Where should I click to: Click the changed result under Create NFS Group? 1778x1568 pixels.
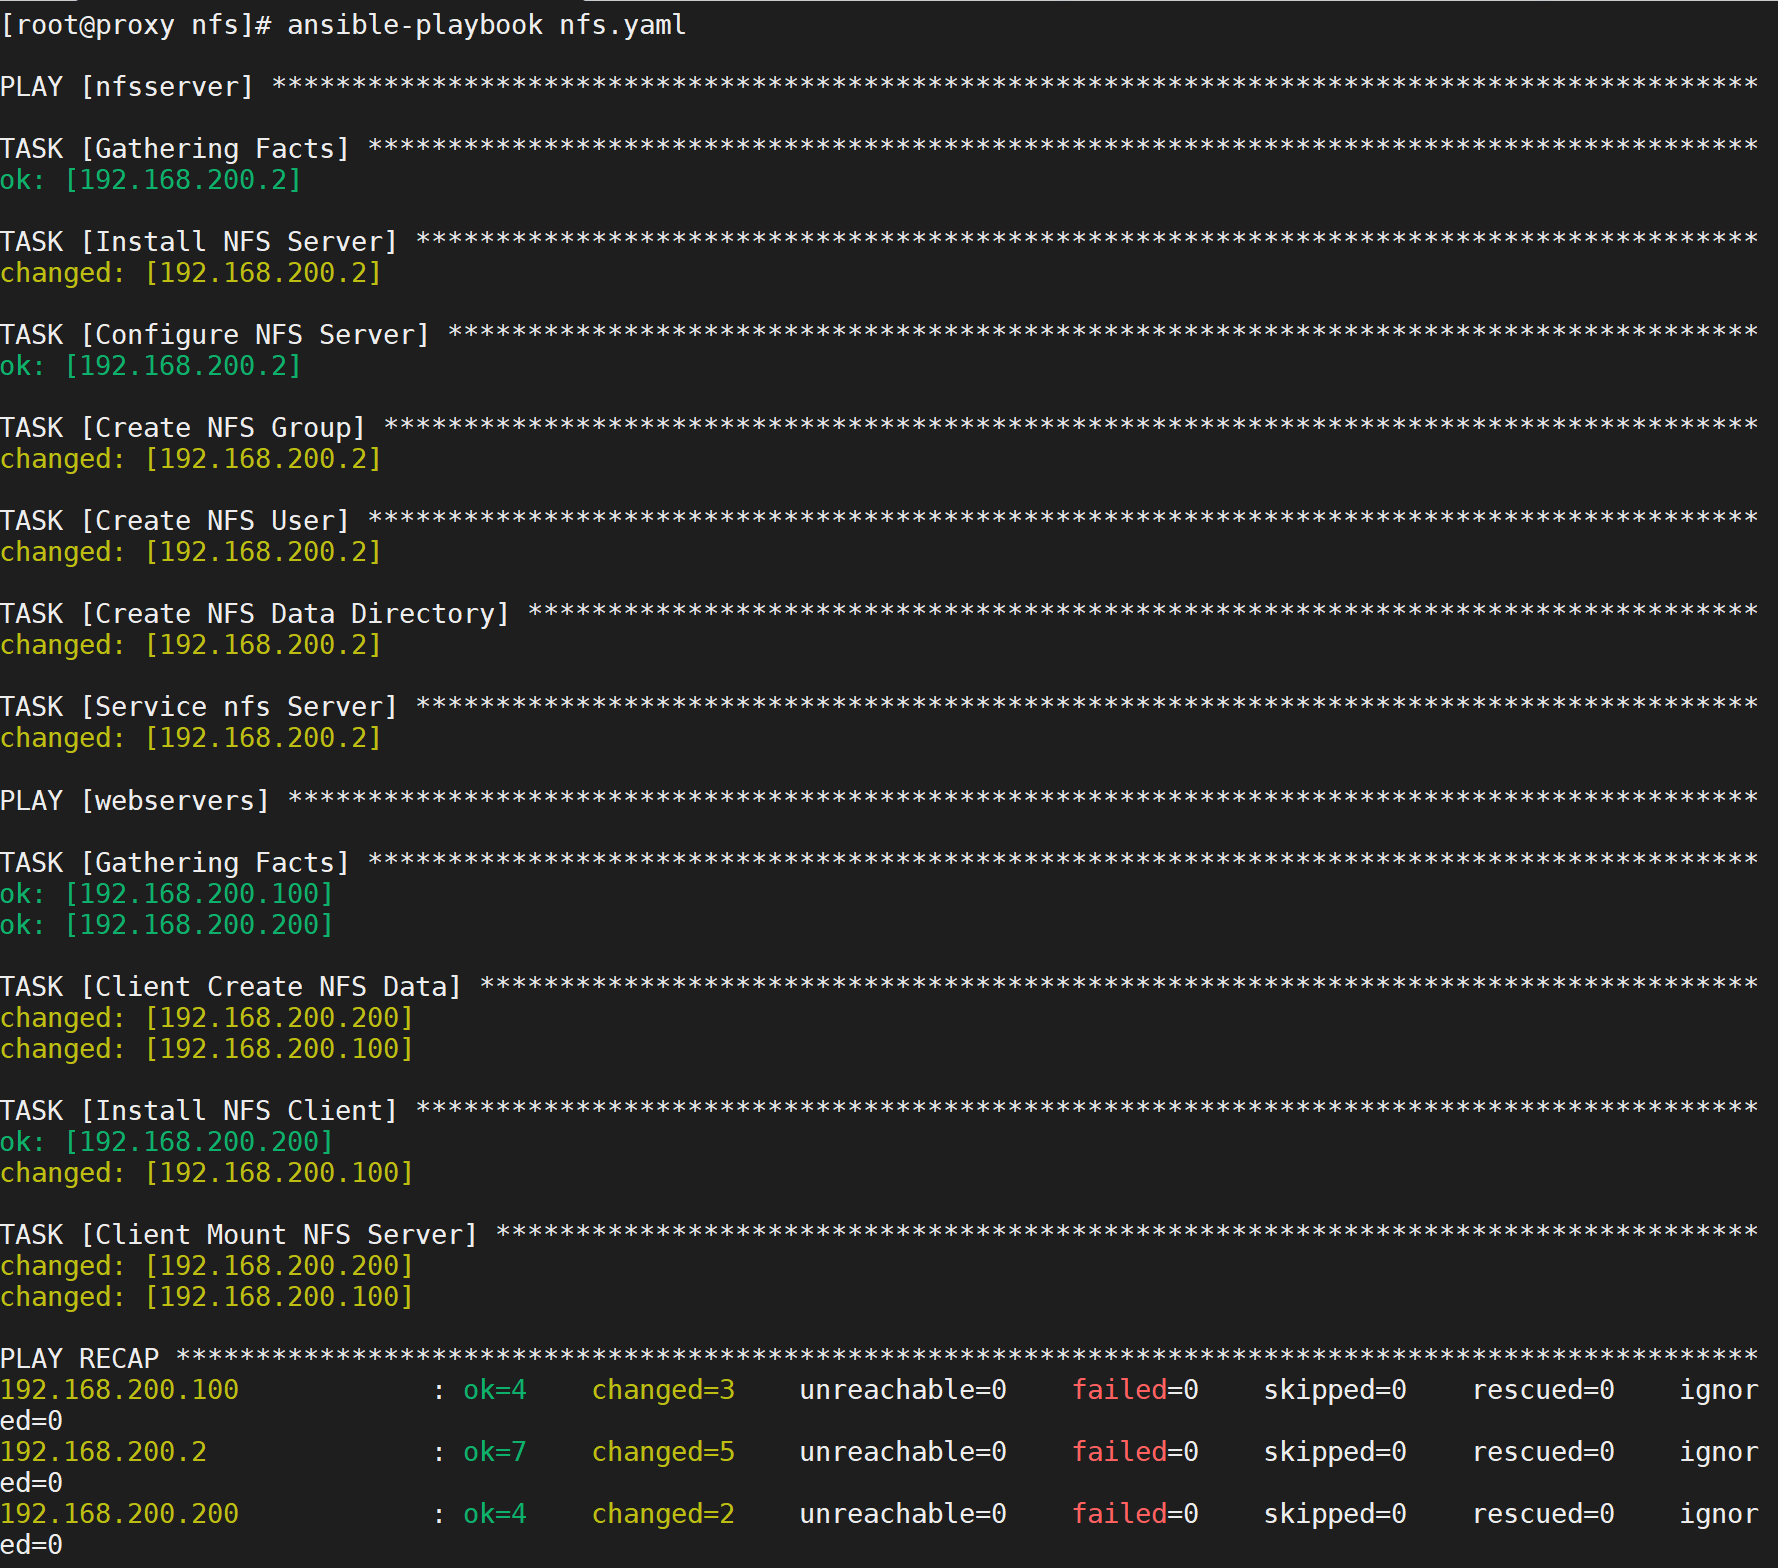click(x=191, y=459)
